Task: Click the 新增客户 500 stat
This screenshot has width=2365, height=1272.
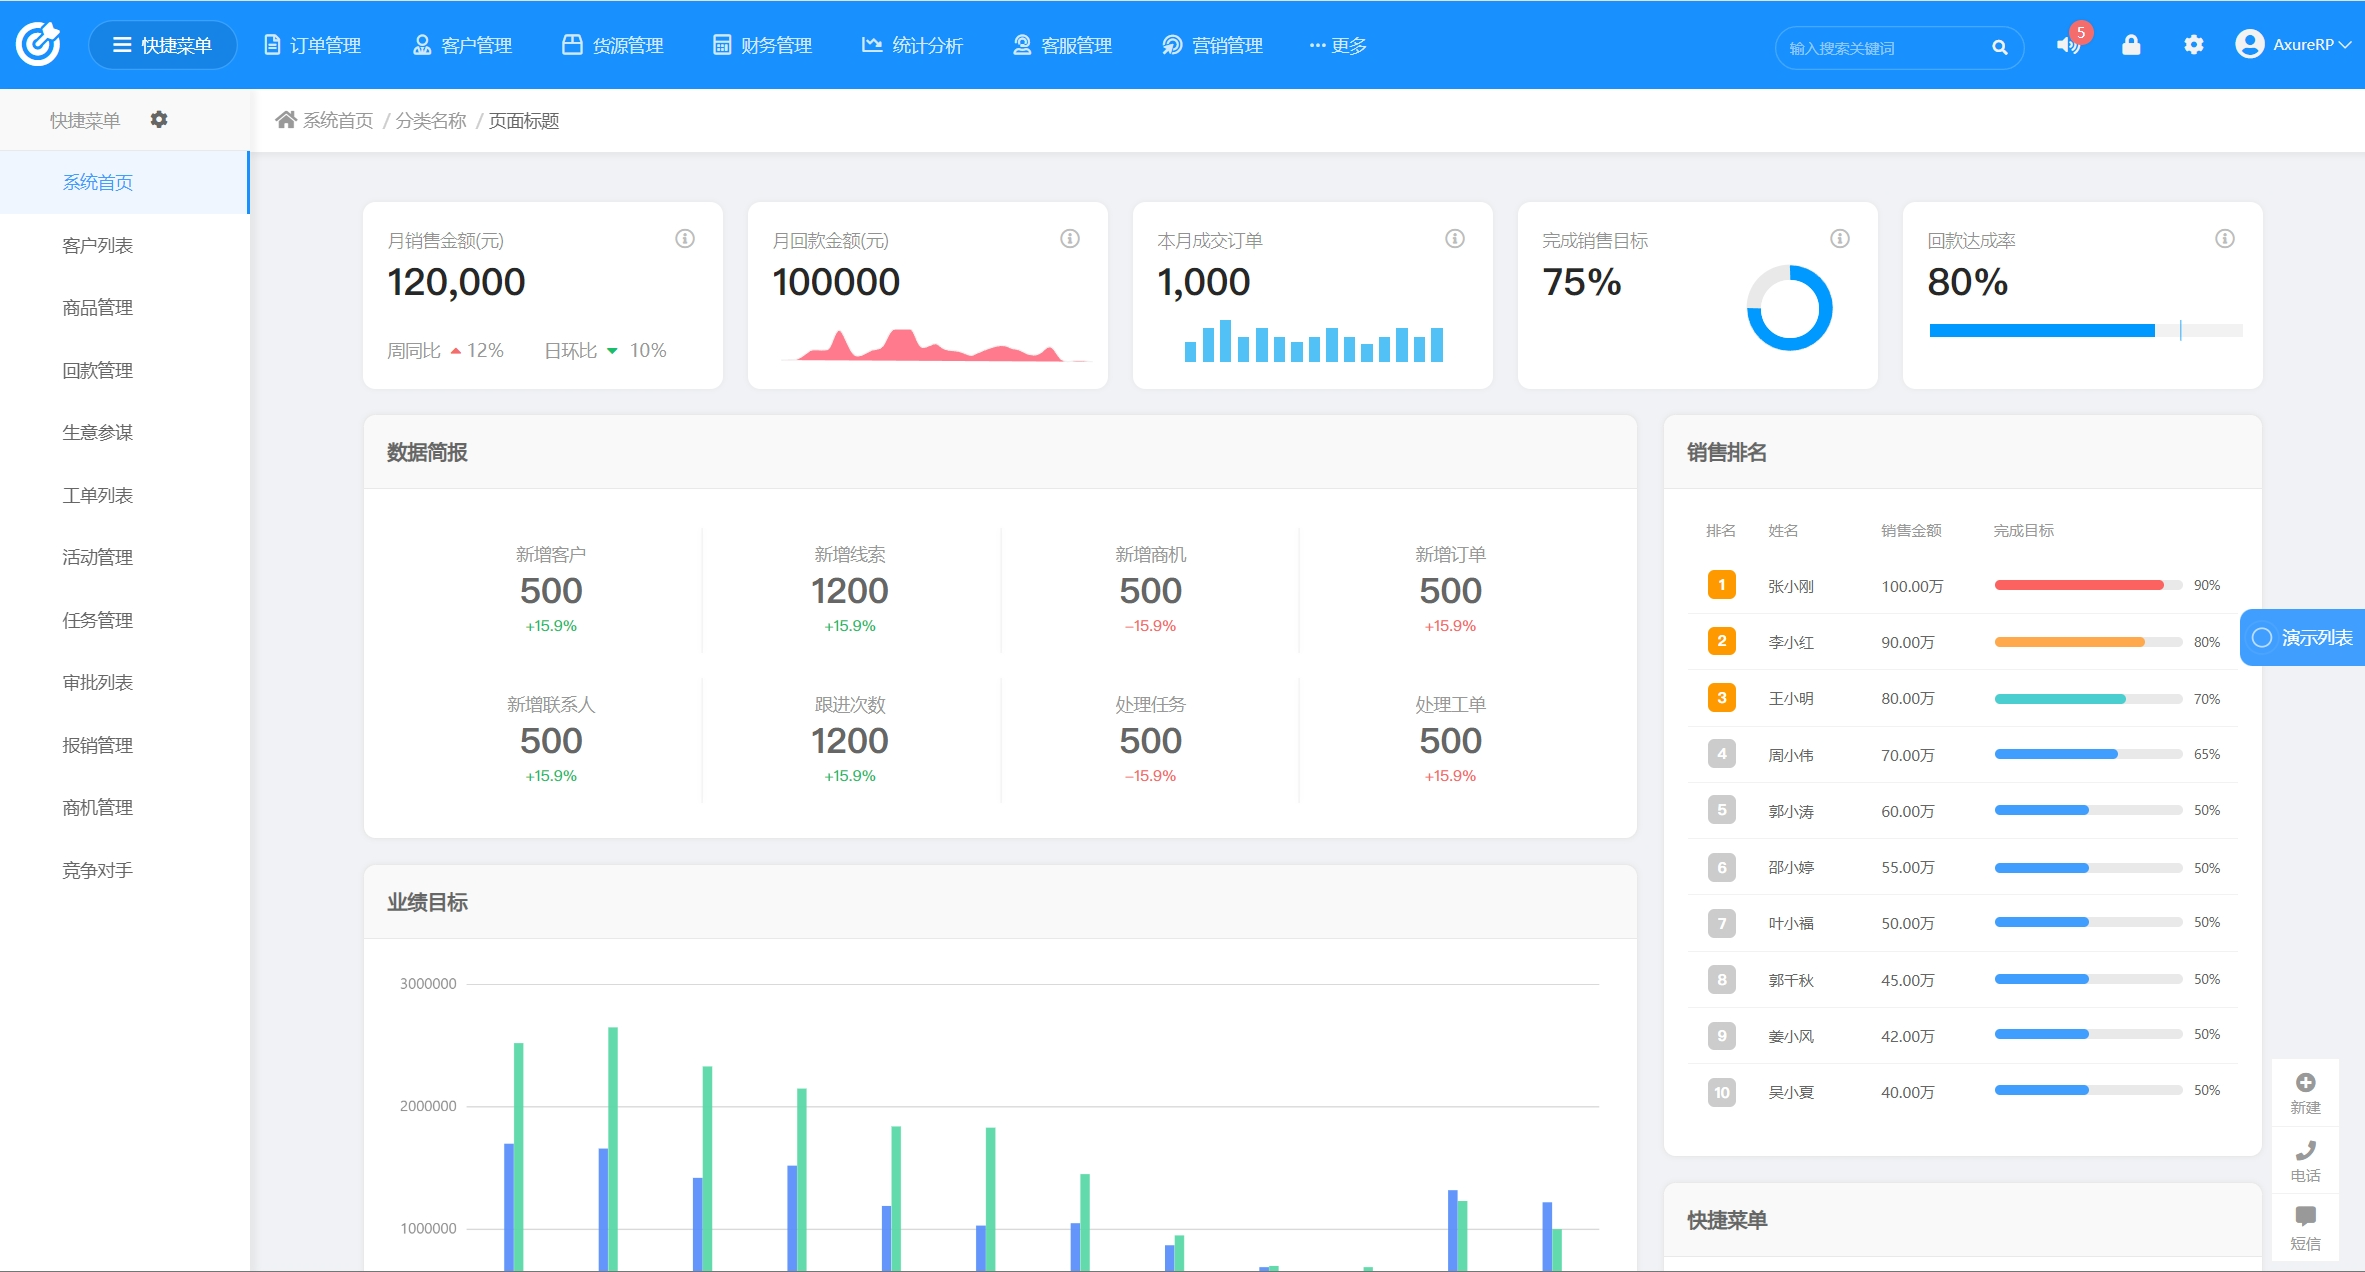Action: [x=551, y=590]
